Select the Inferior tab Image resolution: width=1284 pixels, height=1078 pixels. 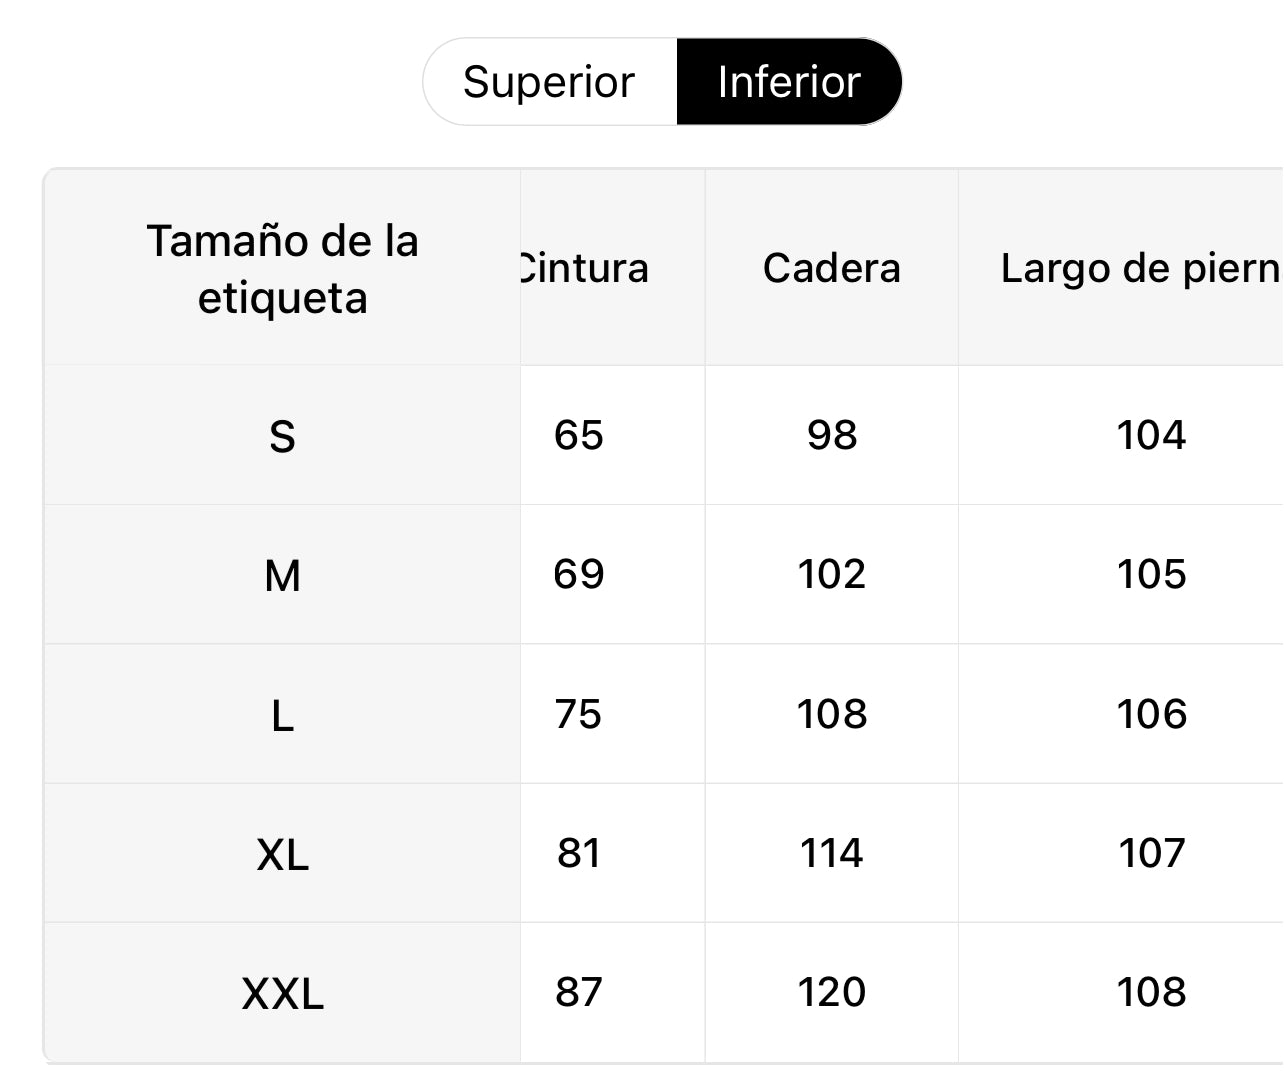pyautogui.click(x=789, y=82)
